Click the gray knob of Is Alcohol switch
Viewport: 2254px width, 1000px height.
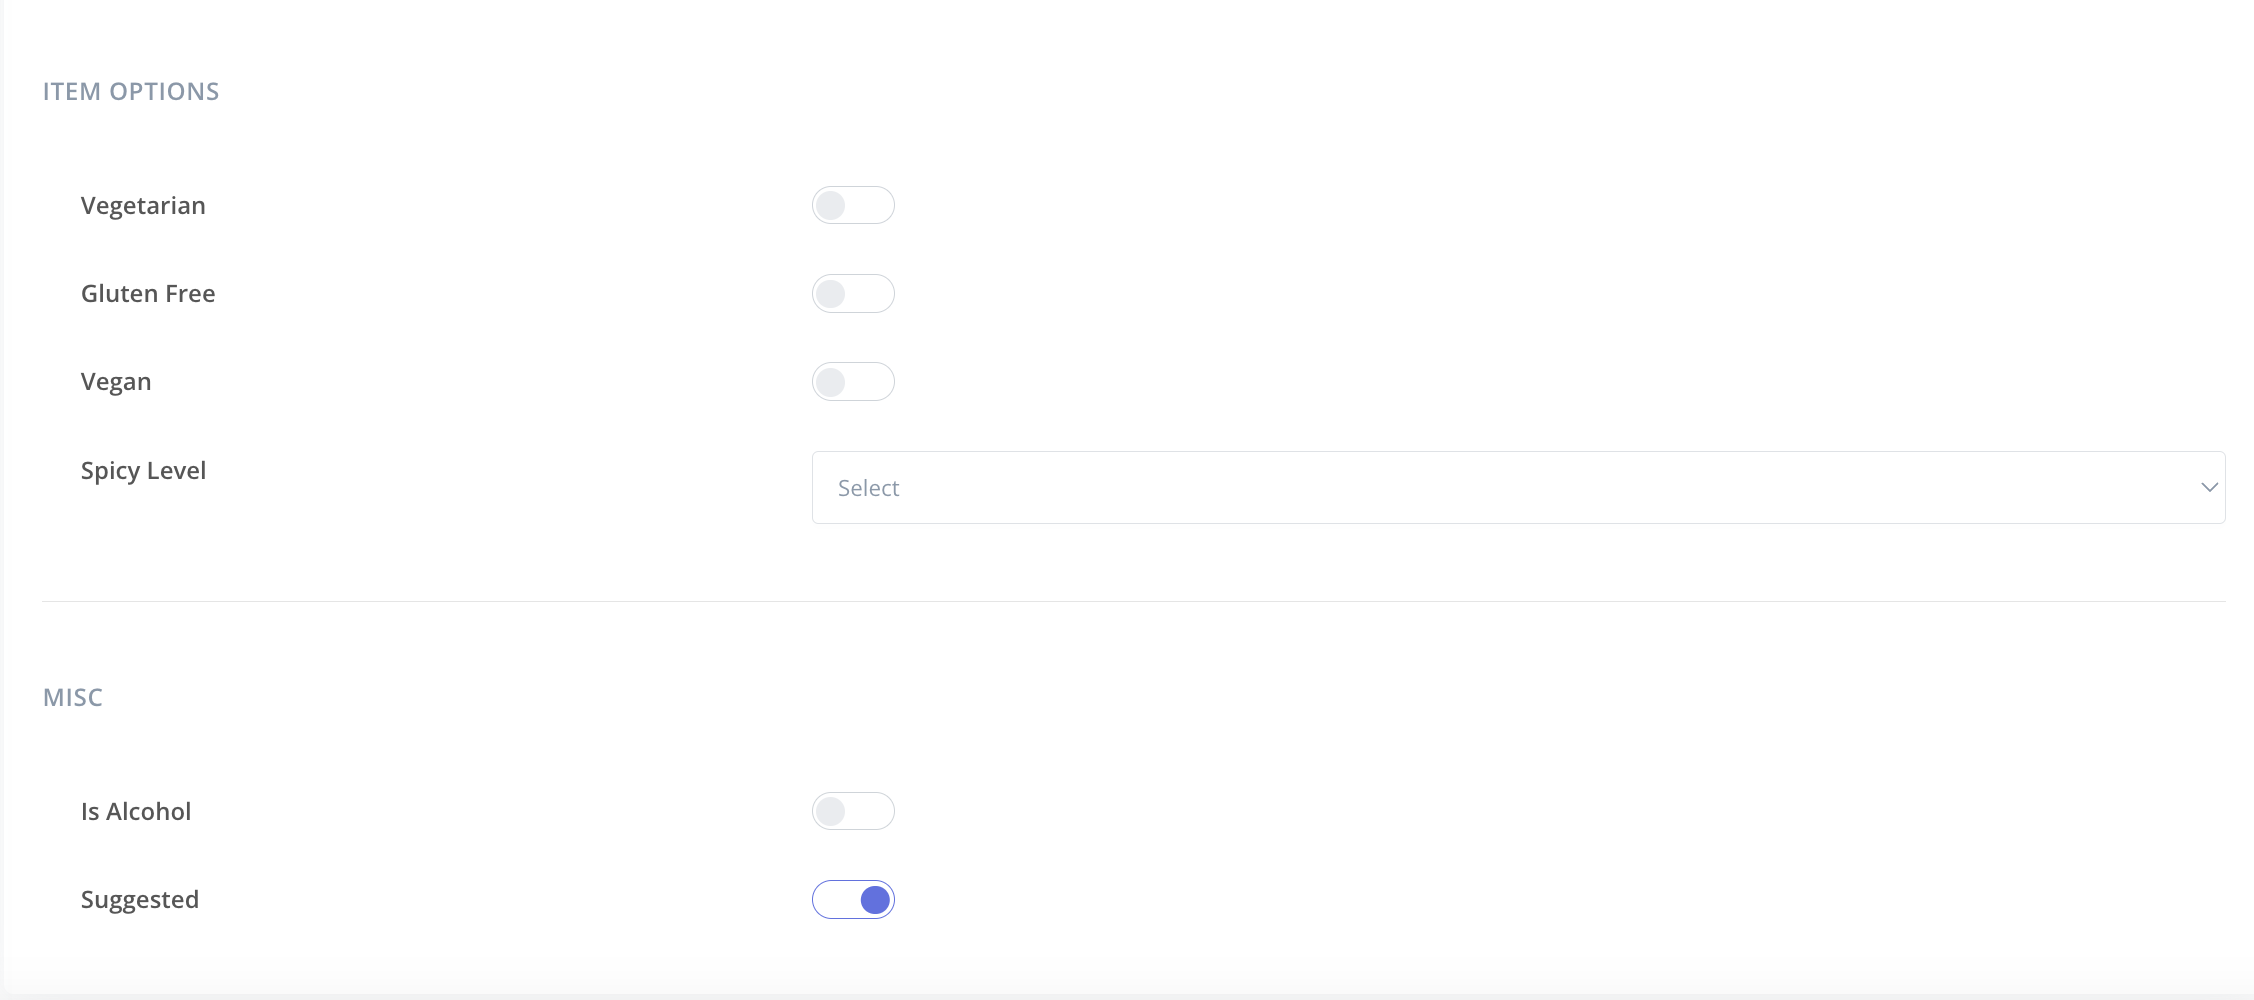[x=830, y=811]
